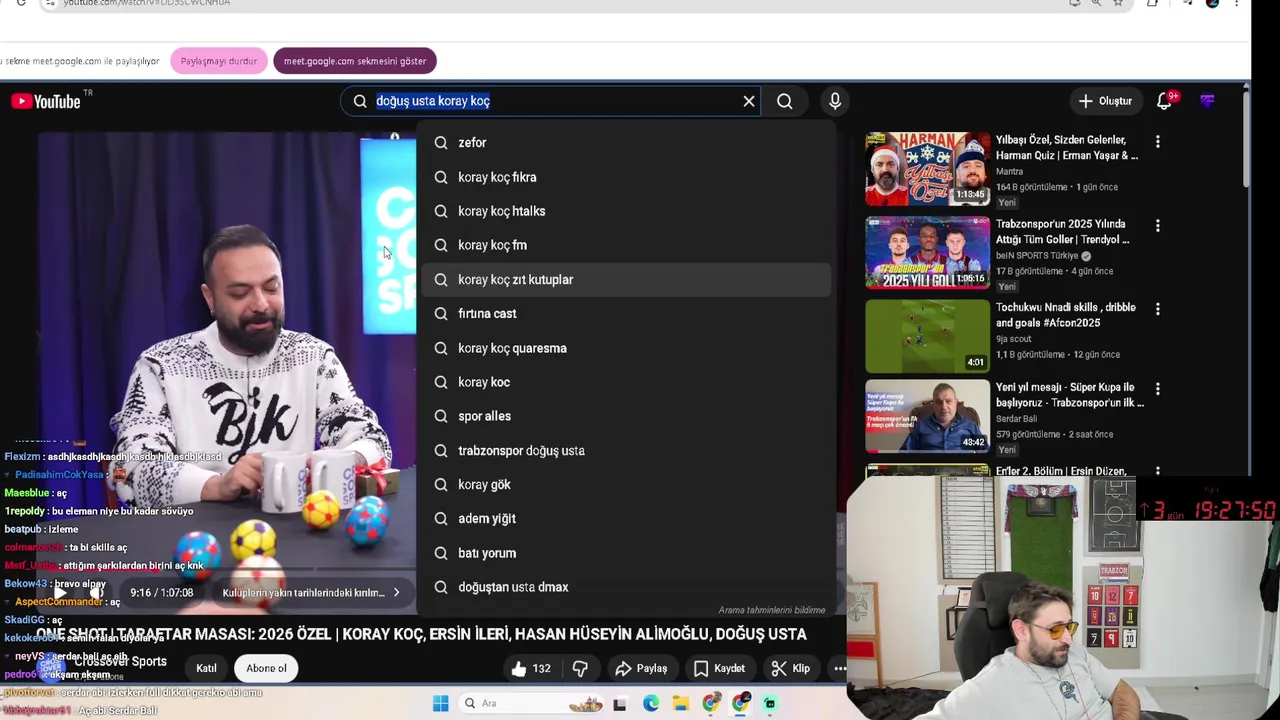Viewport: 1280px width, 720px height.
Task: Like the video with thumbs up
Action: click(531, 669)
